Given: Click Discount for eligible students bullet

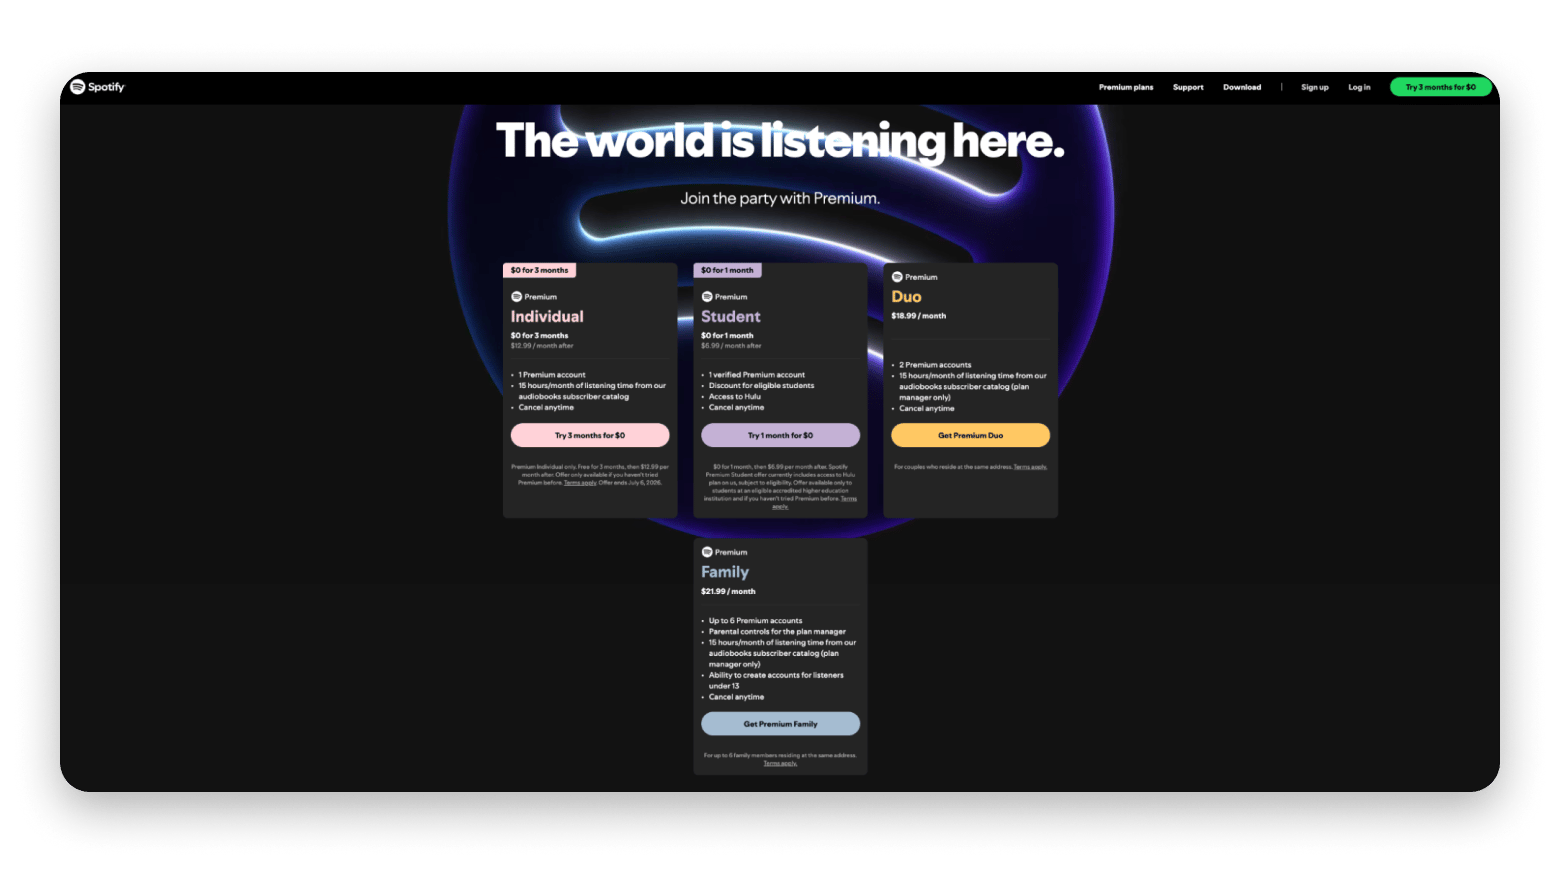Looking at the screenshot, I should (761, 386).
